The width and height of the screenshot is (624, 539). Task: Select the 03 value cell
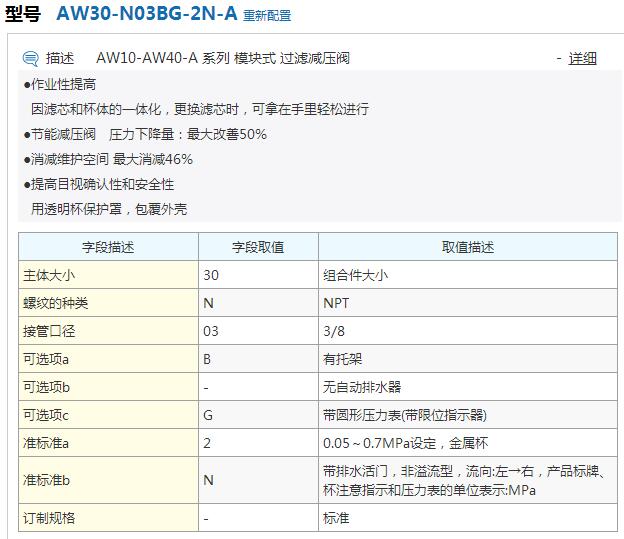click(258, 331)
